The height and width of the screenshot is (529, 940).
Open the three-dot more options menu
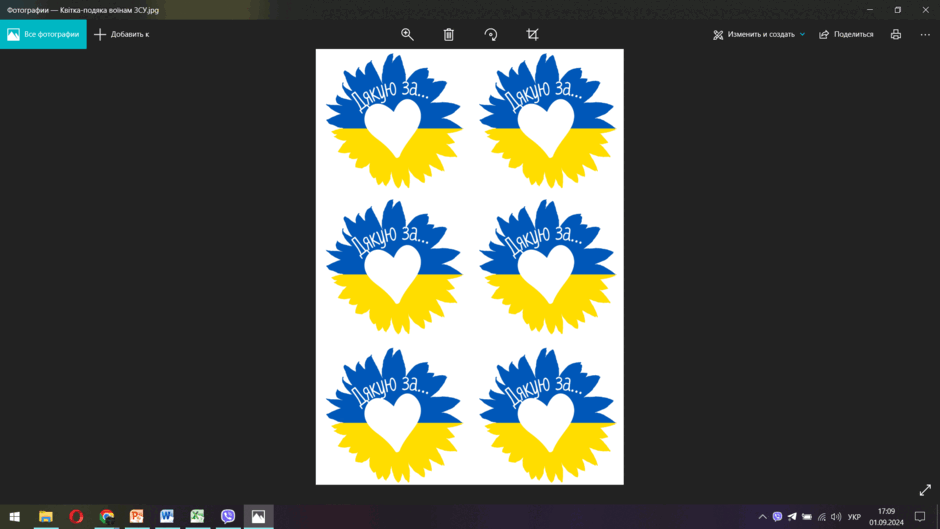pyautogui.click(x=925, y=34)
